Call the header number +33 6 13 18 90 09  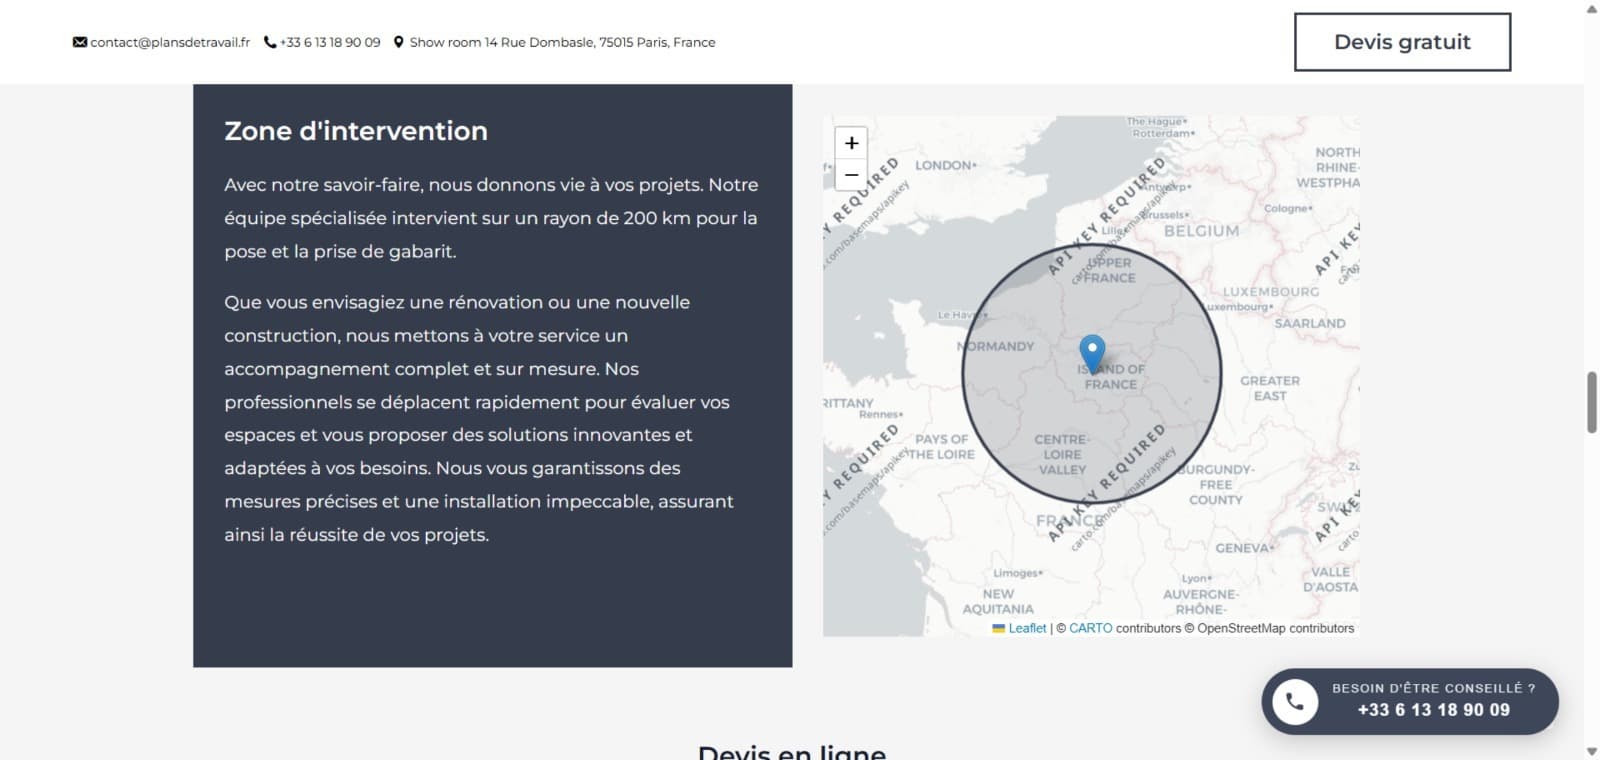330,42
